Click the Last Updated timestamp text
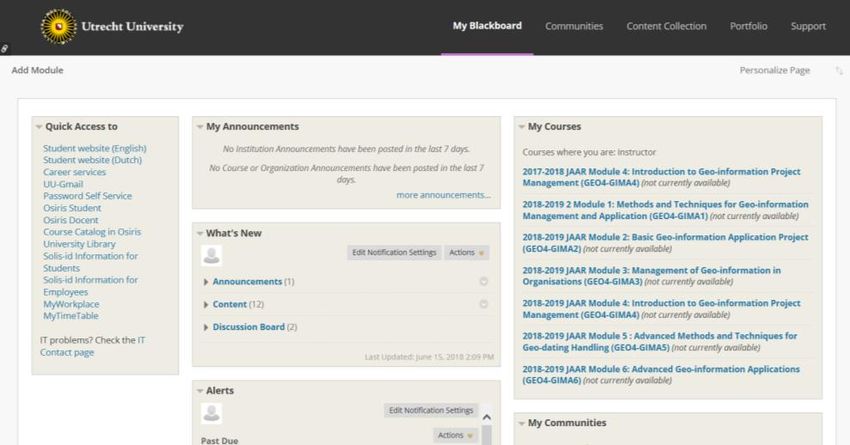 429,357
